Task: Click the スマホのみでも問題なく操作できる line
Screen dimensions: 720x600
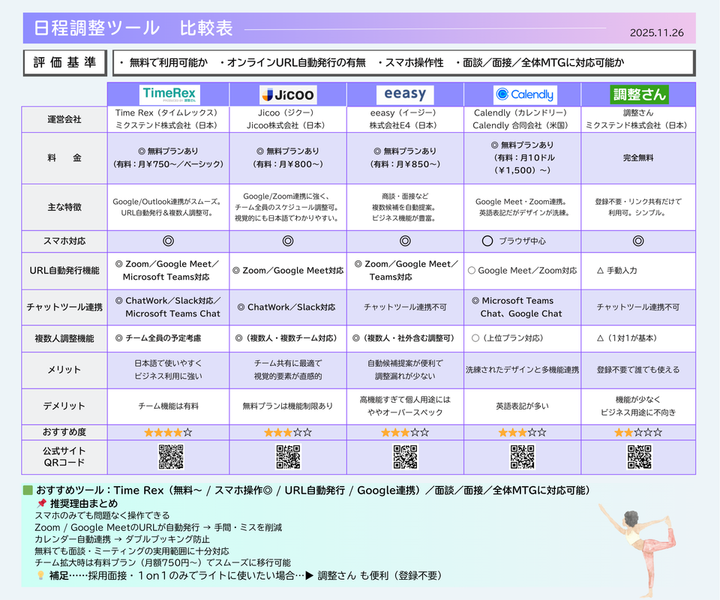Action: 102,515
